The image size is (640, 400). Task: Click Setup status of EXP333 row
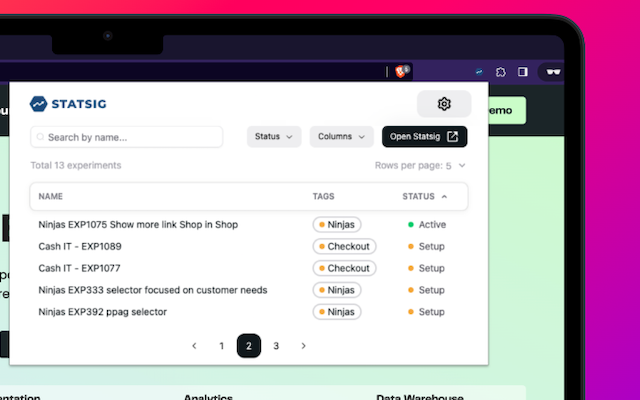tap(426, 290)
